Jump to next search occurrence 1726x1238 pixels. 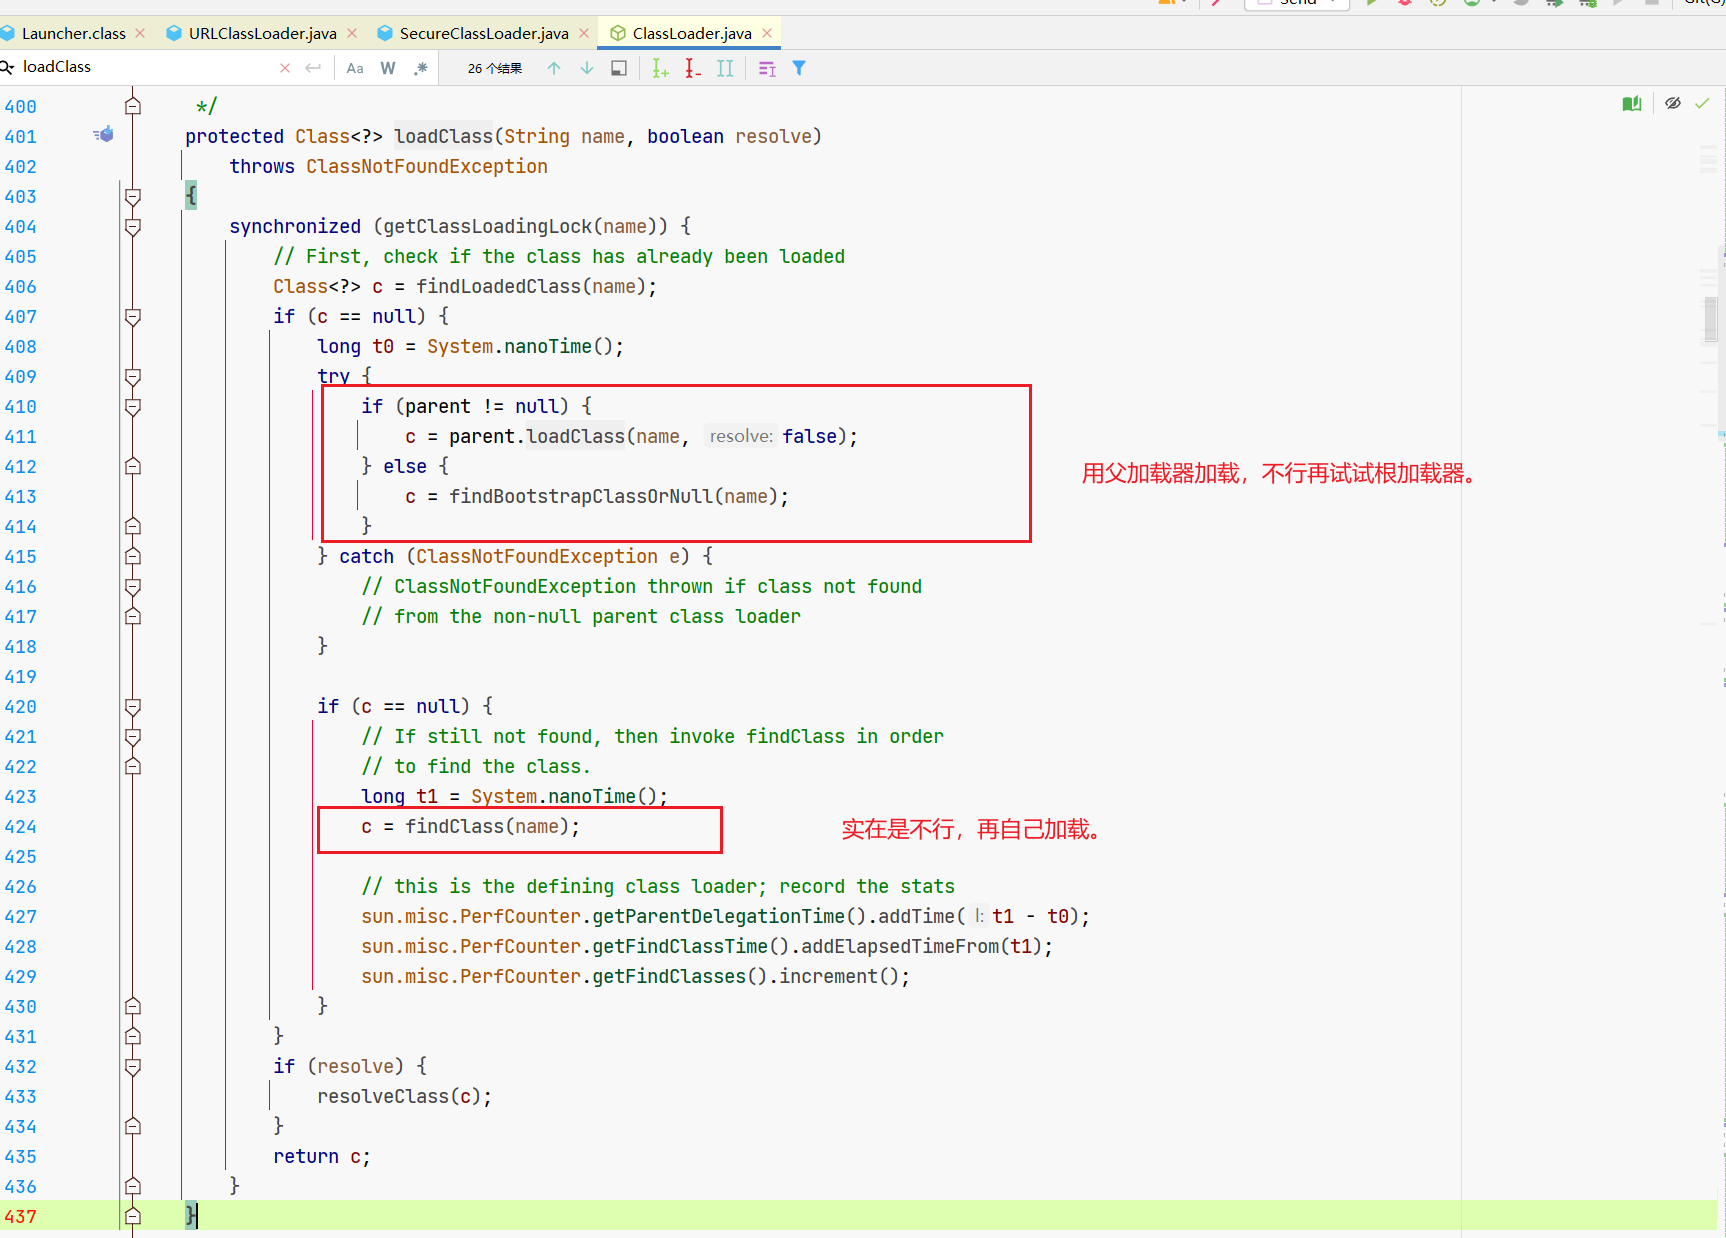click(587, 68)
